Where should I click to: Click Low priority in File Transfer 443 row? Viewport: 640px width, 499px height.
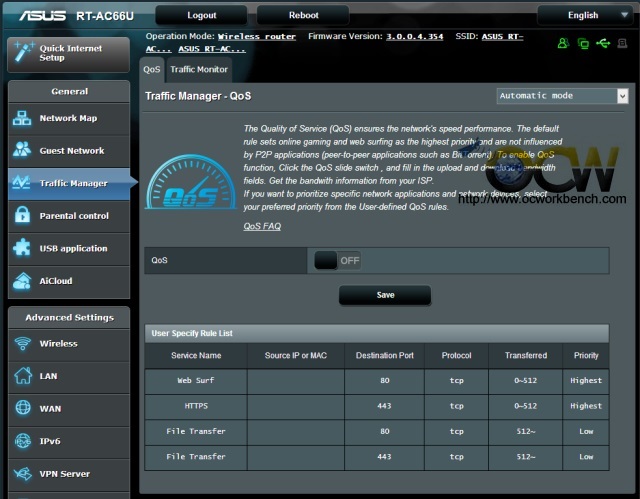click(x=586, y=457)
